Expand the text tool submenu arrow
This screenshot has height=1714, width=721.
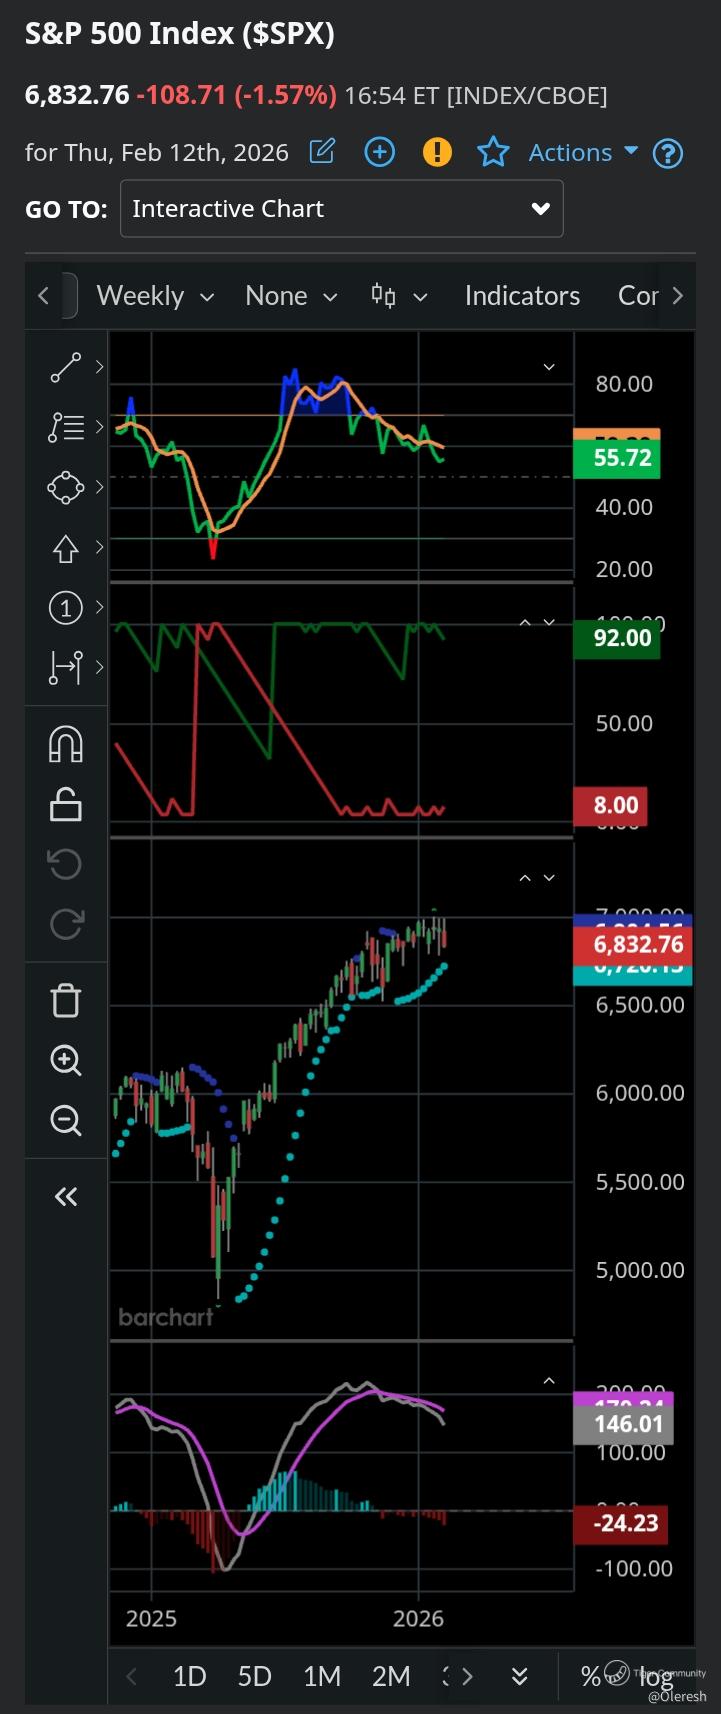99,427
